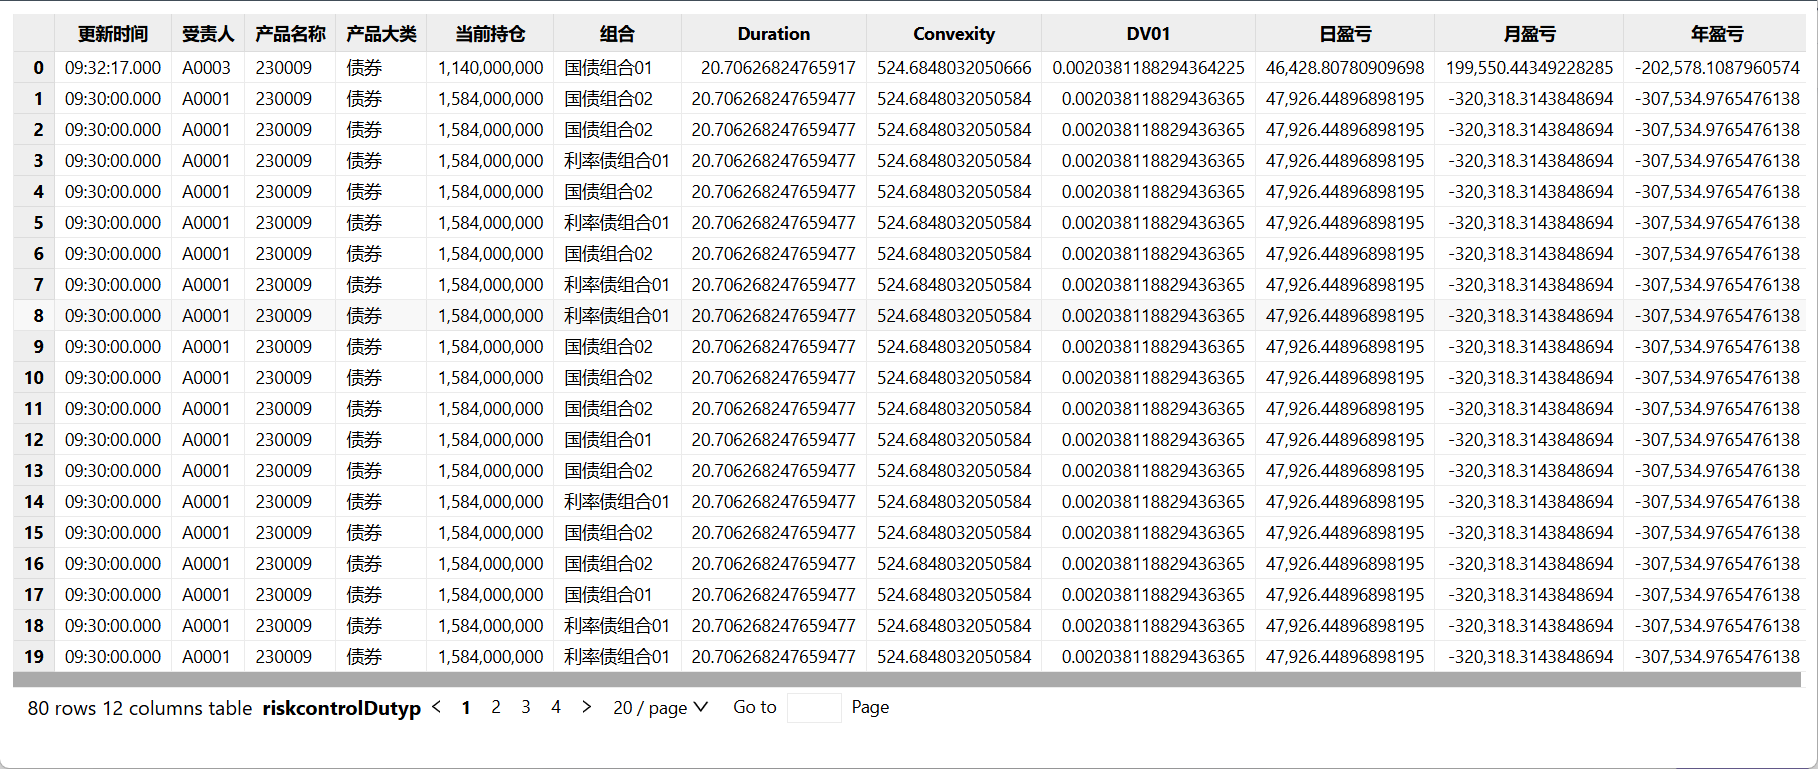Select the -202,578.1087960574 yearly P&L cell

pyautogui.click(x=1716, y=68)
